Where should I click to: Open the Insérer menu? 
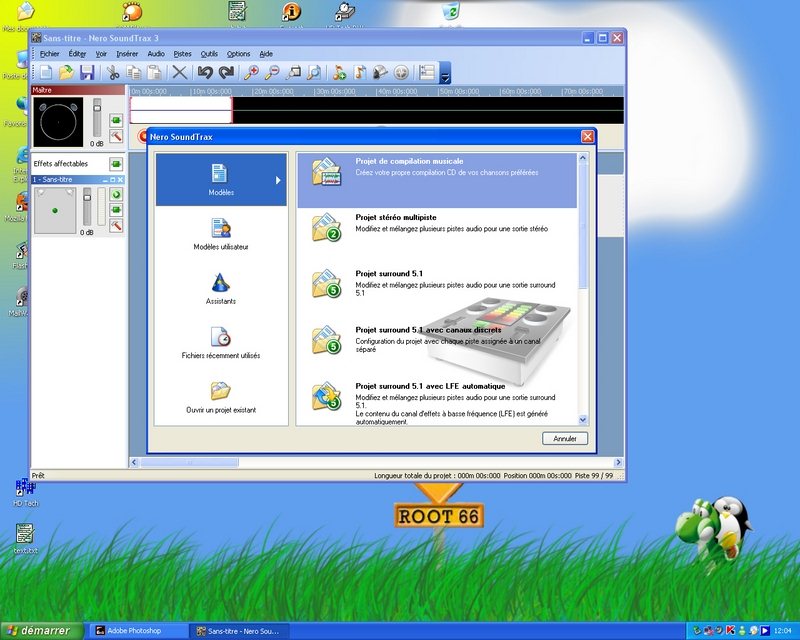coord(127,54)
